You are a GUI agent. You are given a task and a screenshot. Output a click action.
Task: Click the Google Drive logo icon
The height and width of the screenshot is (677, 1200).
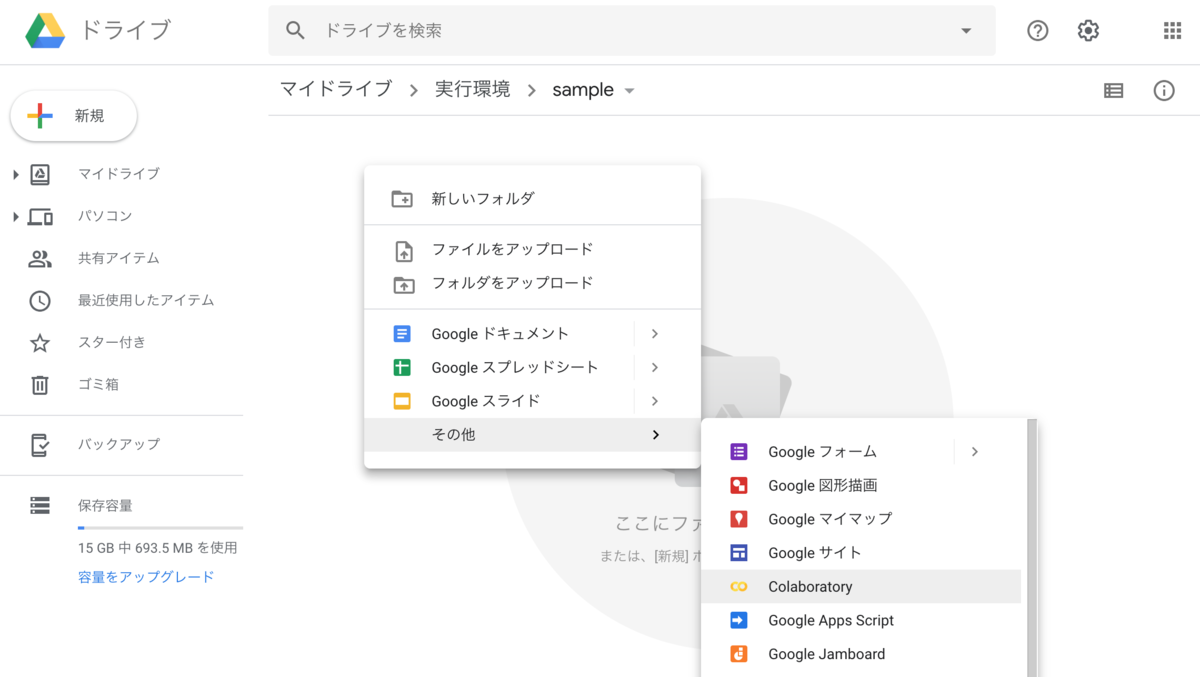pyautogui.click(x=45, y=31)
